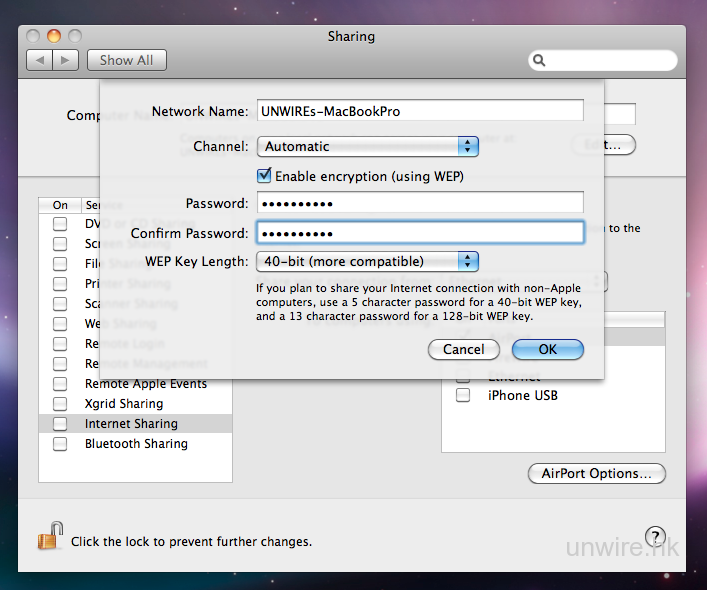This screenshot has height=590, width=707.
Task: Click the AirPort Options... button
Action: pyautogui.click(x=596, y=473)
